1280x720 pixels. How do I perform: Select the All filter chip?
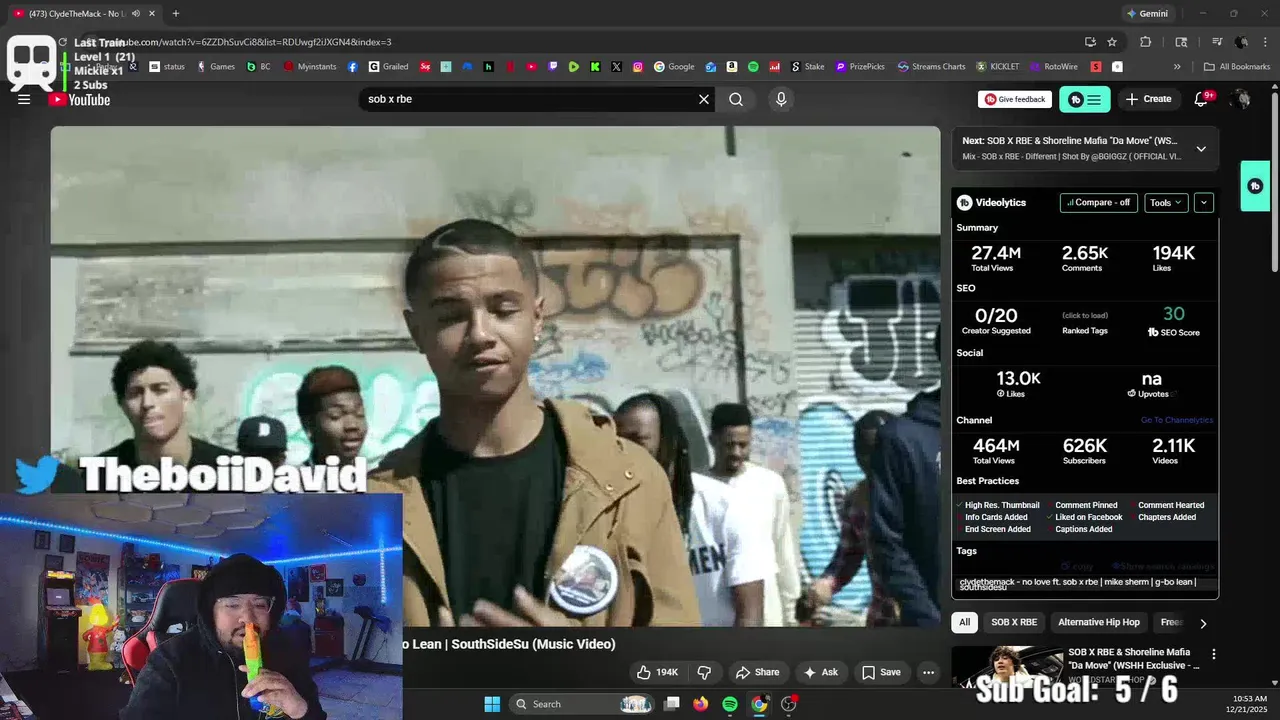[x=964, y=622]
